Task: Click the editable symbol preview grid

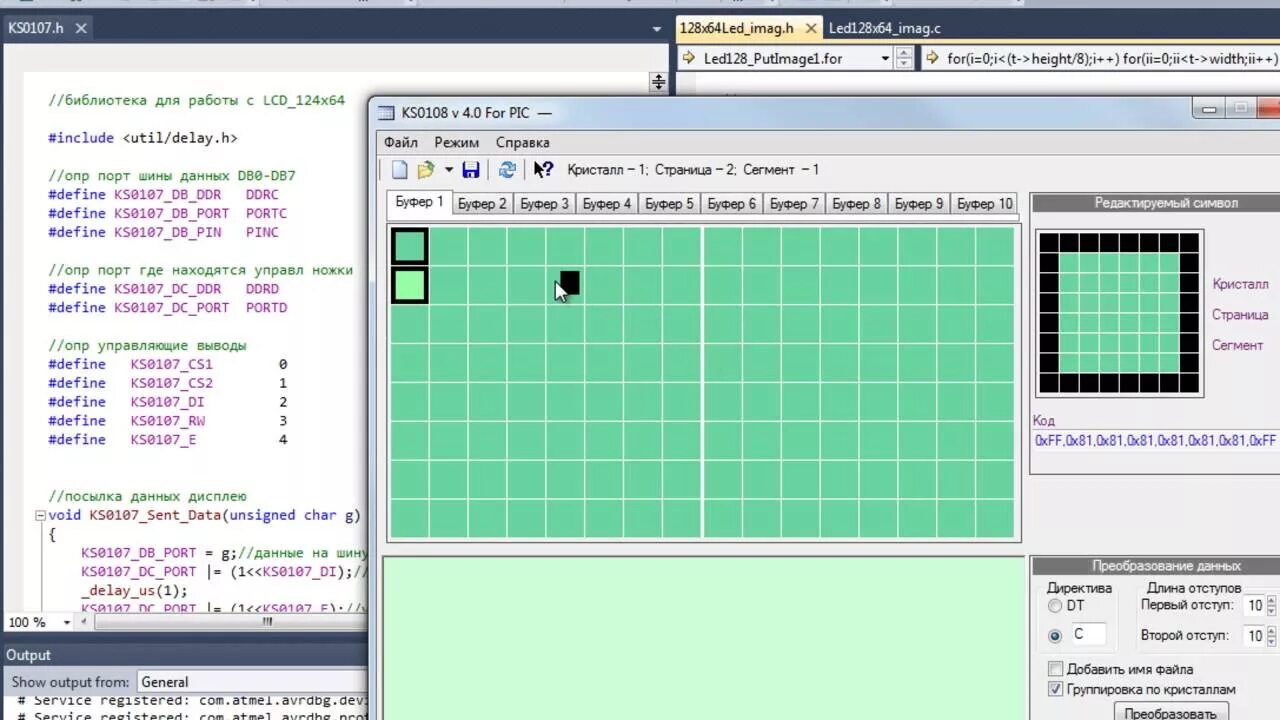Action: [1119, 313]
